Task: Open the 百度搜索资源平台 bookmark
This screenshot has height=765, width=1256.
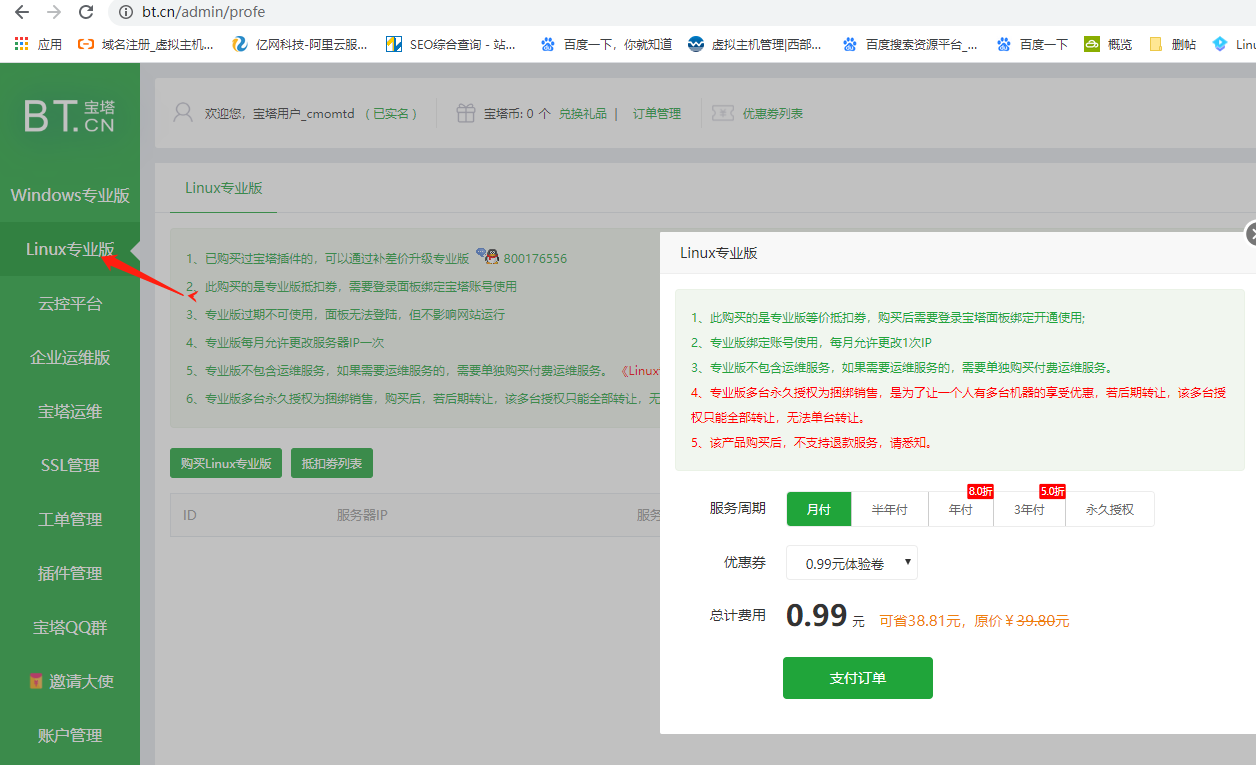Action: [x=910, y=44]
